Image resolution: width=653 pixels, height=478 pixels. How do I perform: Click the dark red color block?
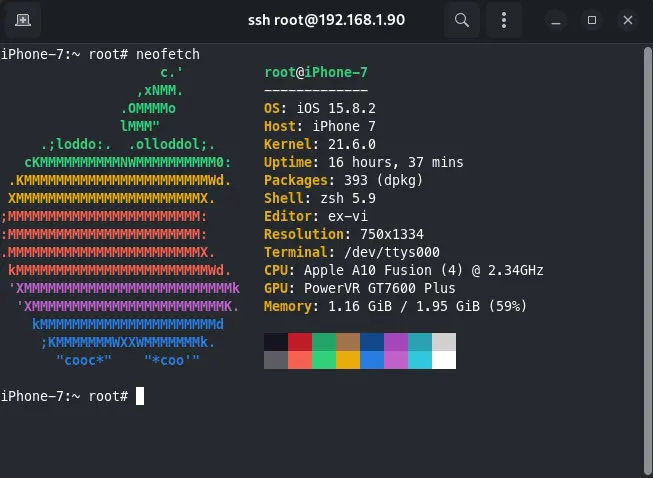[300, 342]
